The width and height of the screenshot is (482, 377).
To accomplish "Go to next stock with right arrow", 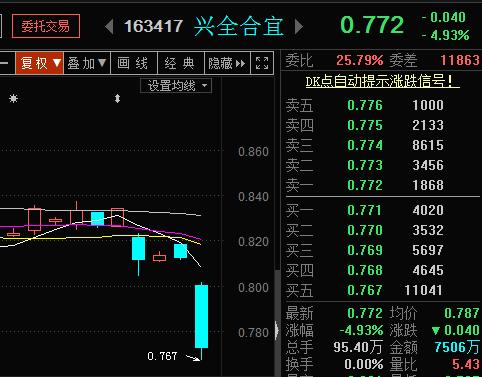I will pos(299,27).
